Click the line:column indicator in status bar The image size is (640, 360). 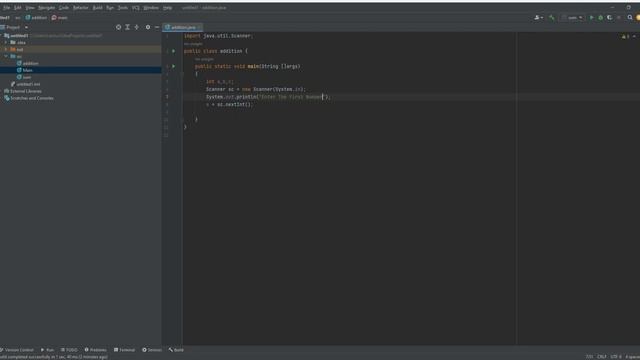589,357
